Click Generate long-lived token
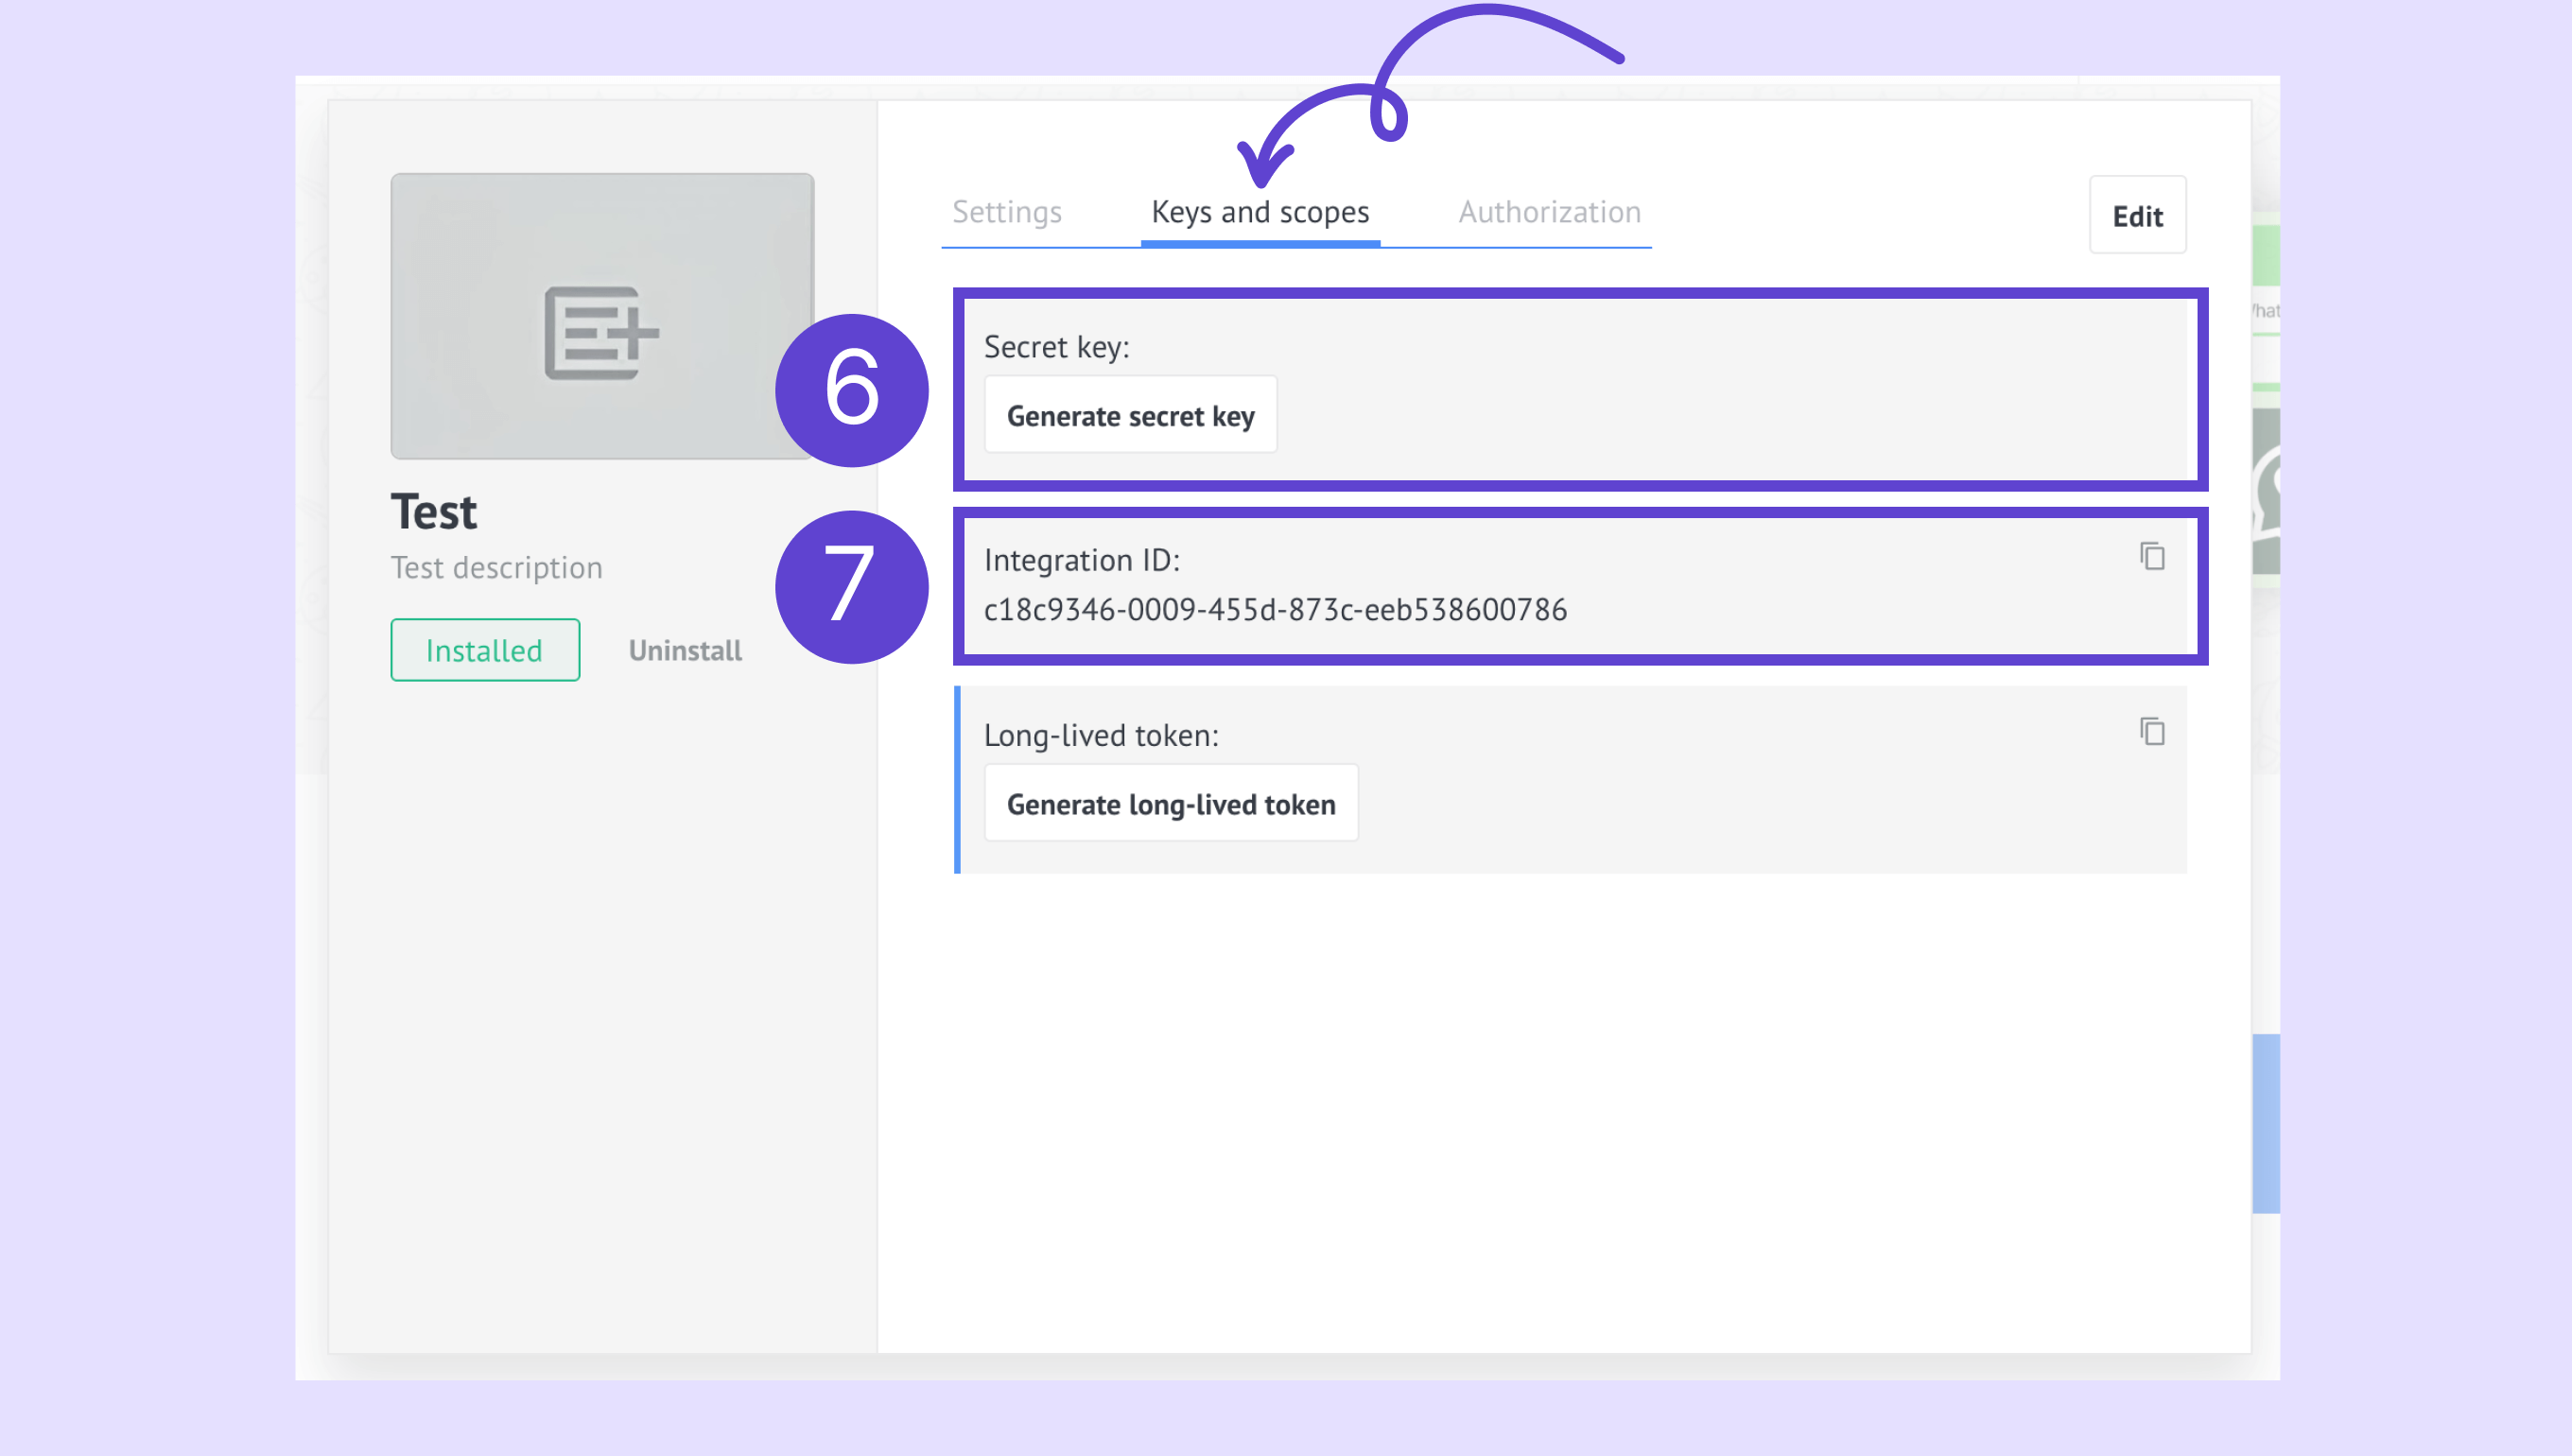 pyautogui.click(x=1170, y=804)
